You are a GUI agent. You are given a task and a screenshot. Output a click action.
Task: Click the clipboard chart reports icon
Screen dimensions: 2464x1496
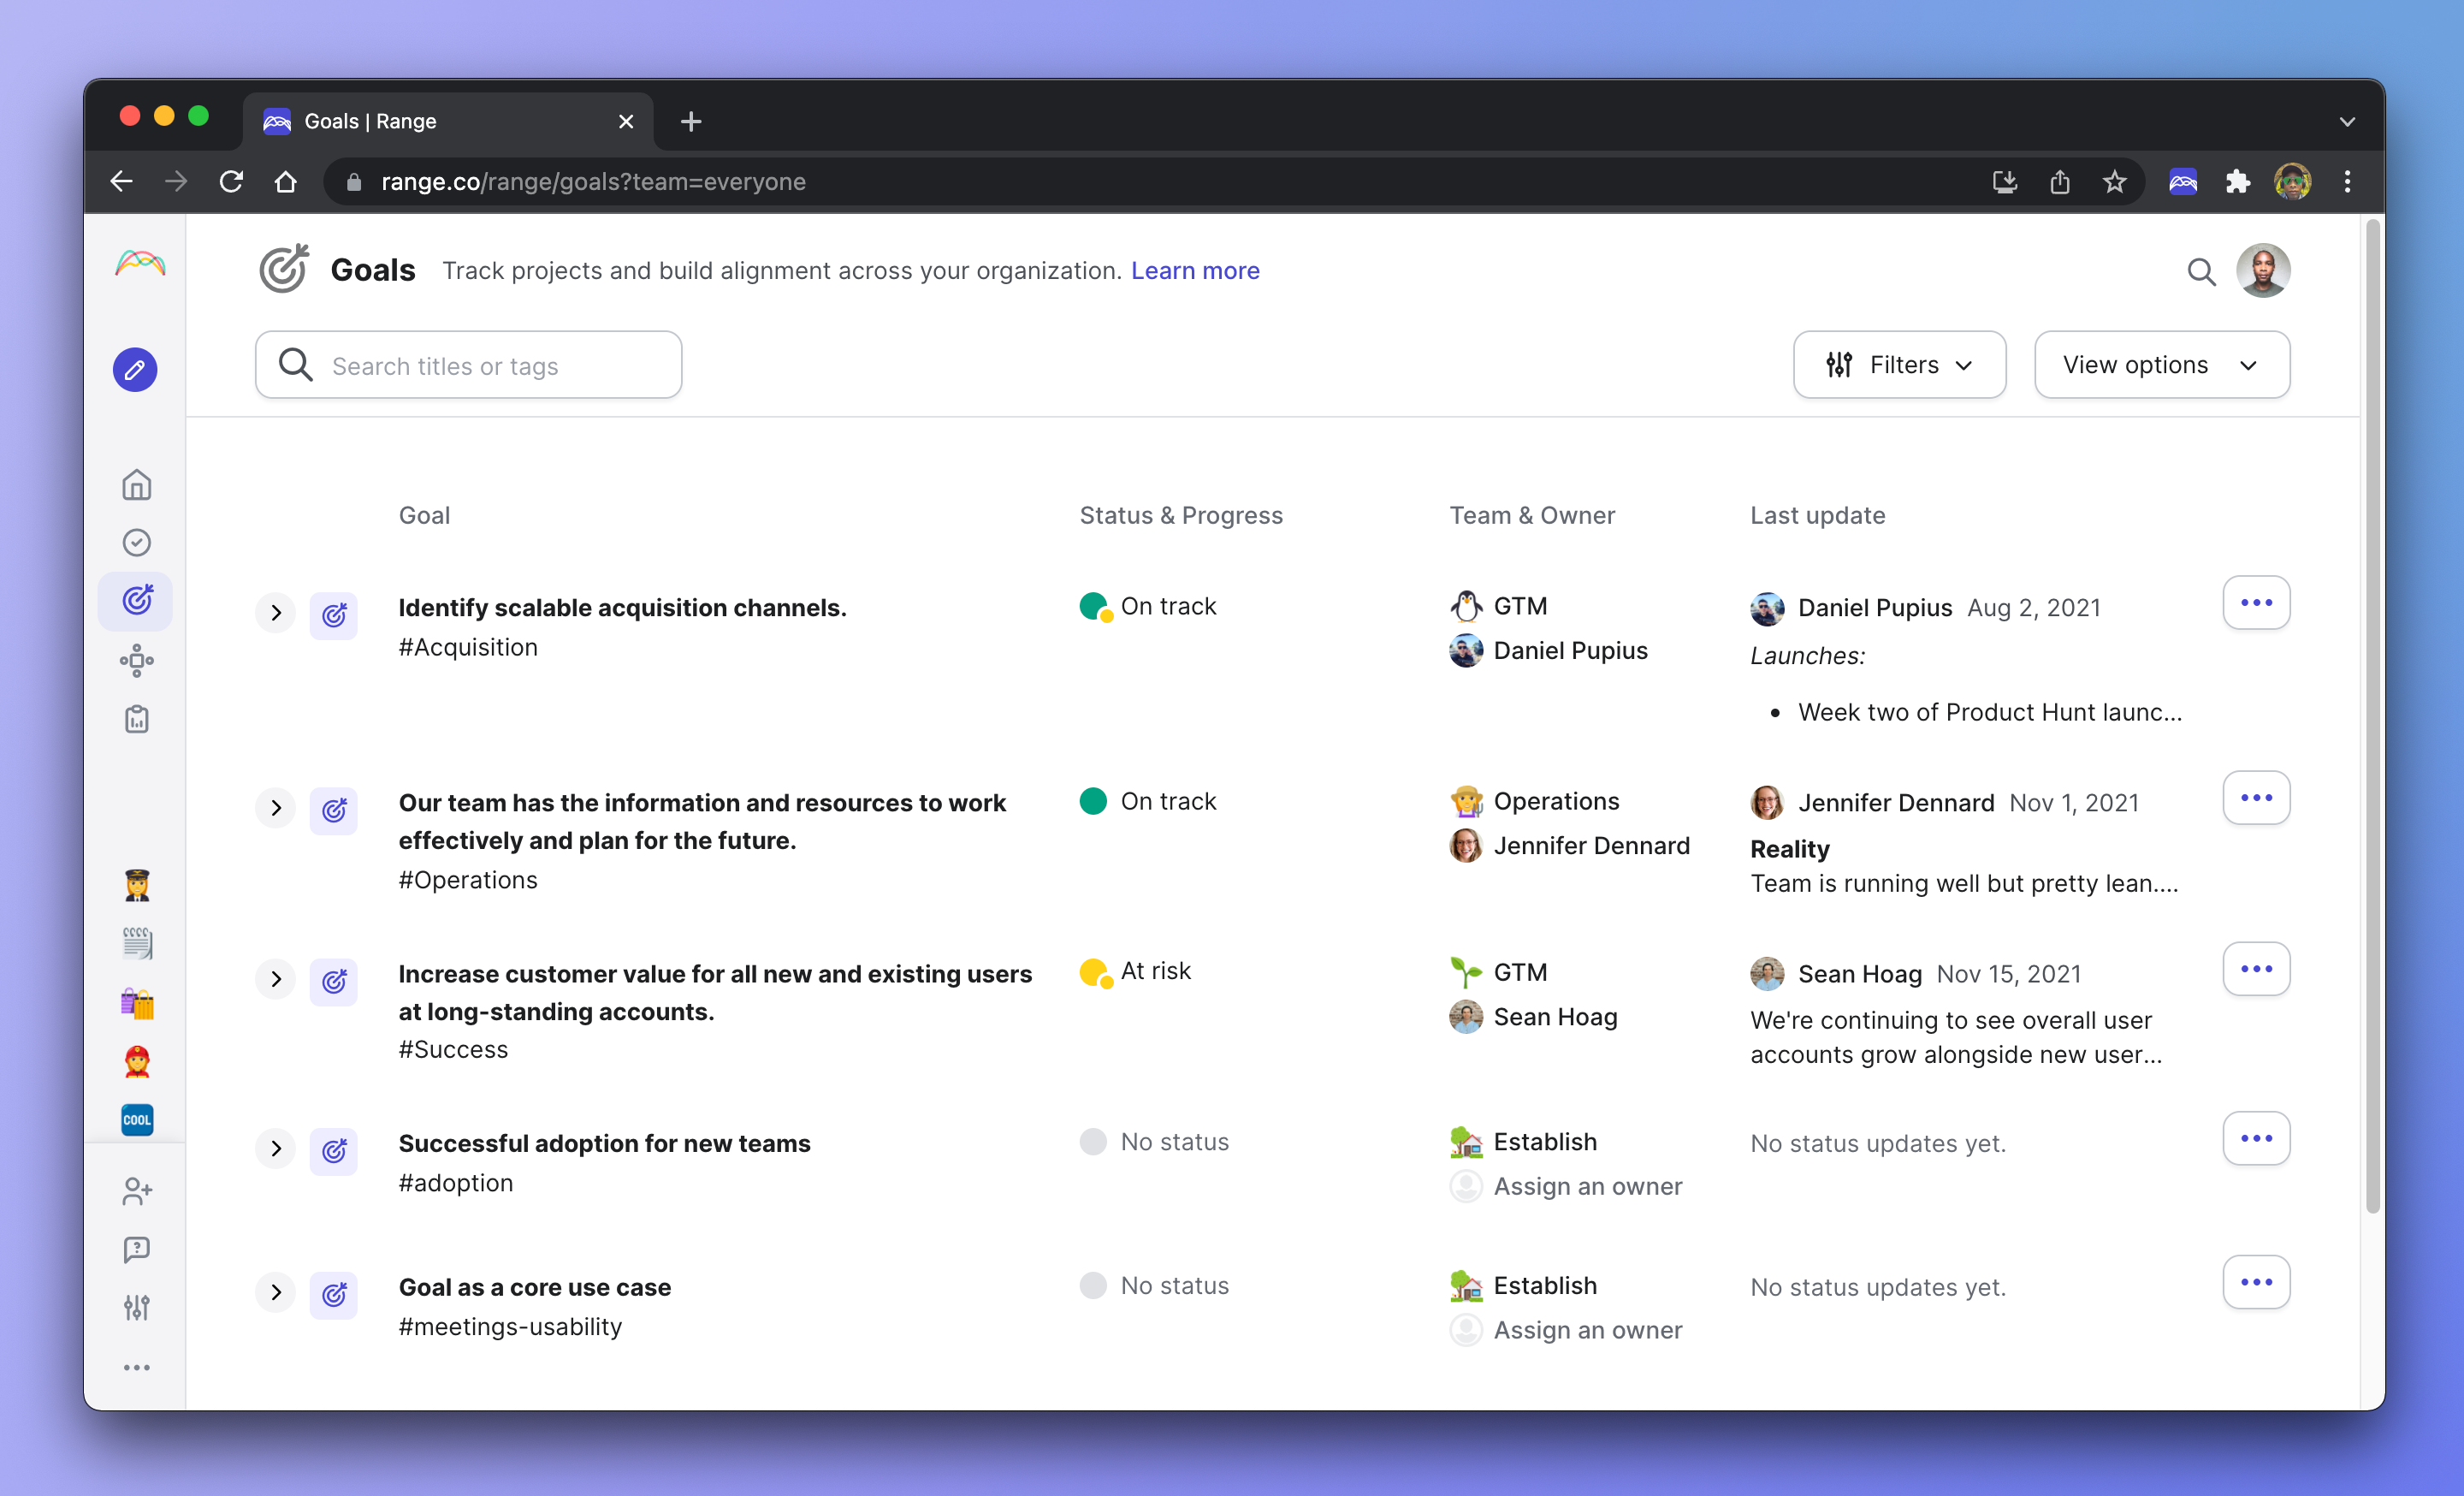(137, 719)
